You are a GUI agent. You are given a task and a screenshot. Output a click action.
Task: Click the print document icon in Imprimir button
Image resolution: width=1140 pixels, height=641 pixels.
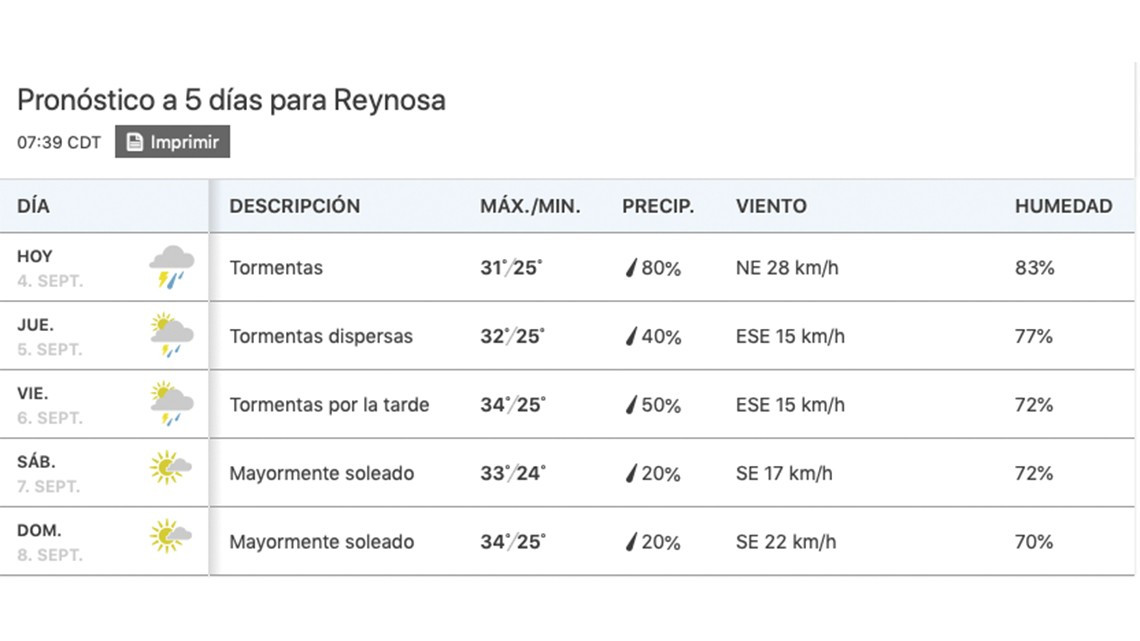click(134, 141)
